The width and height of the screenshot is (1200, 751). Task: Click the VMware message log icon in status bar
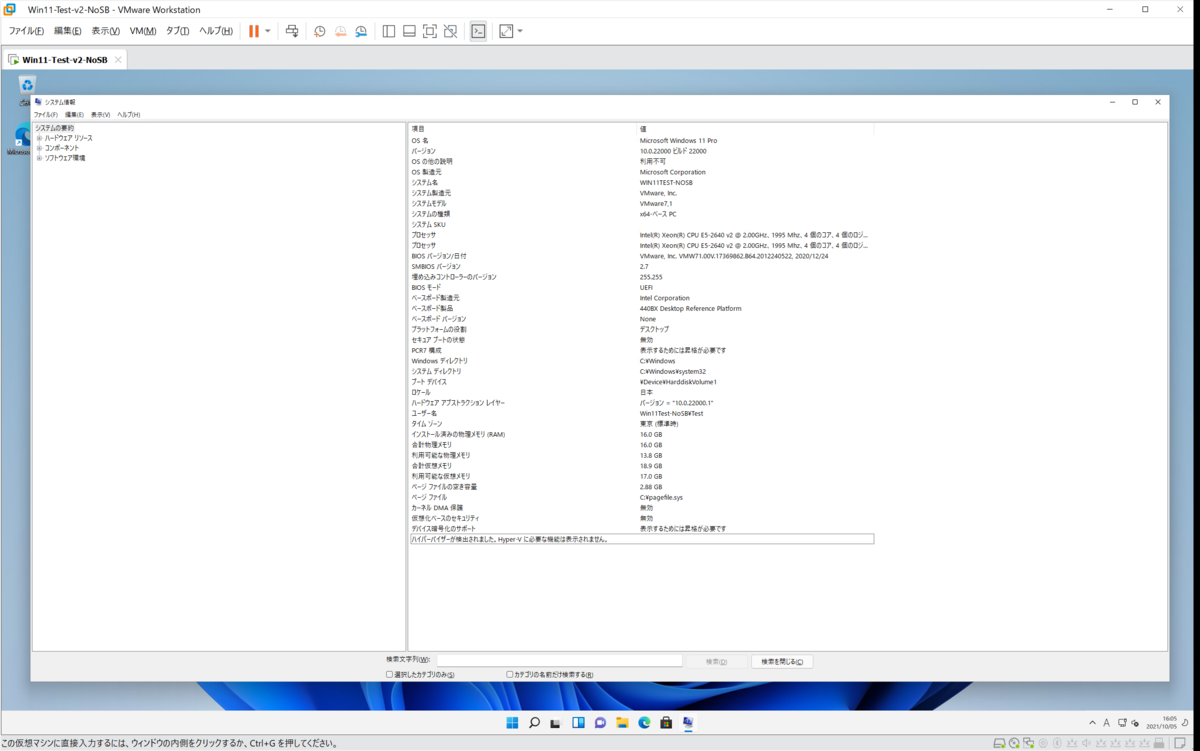tap(1181, 743)
